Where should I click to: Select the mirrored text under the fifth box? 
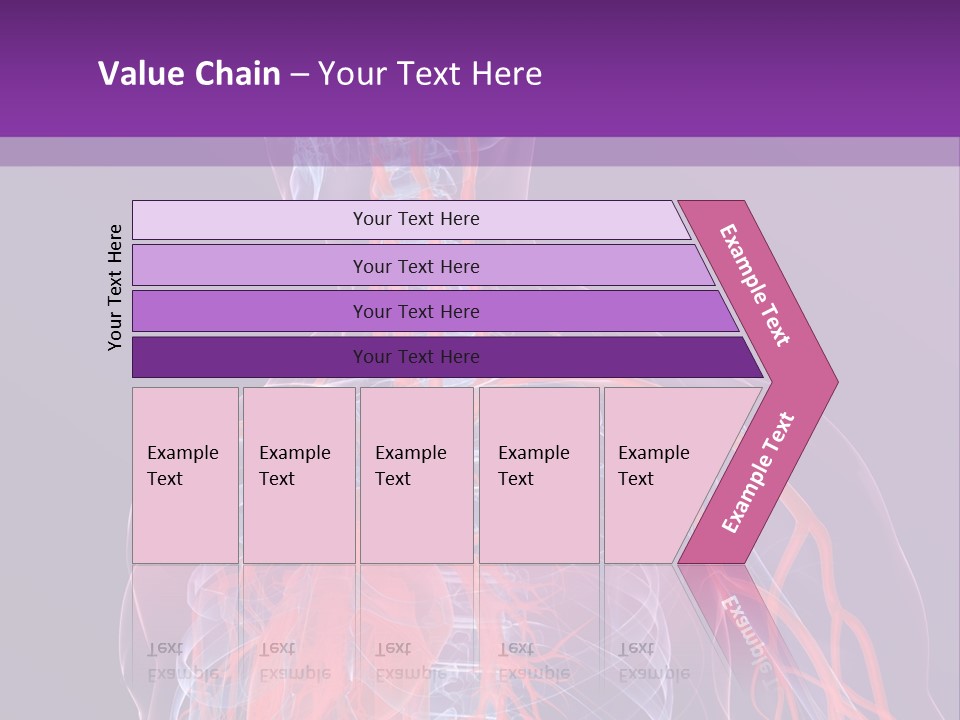point(653,660)
